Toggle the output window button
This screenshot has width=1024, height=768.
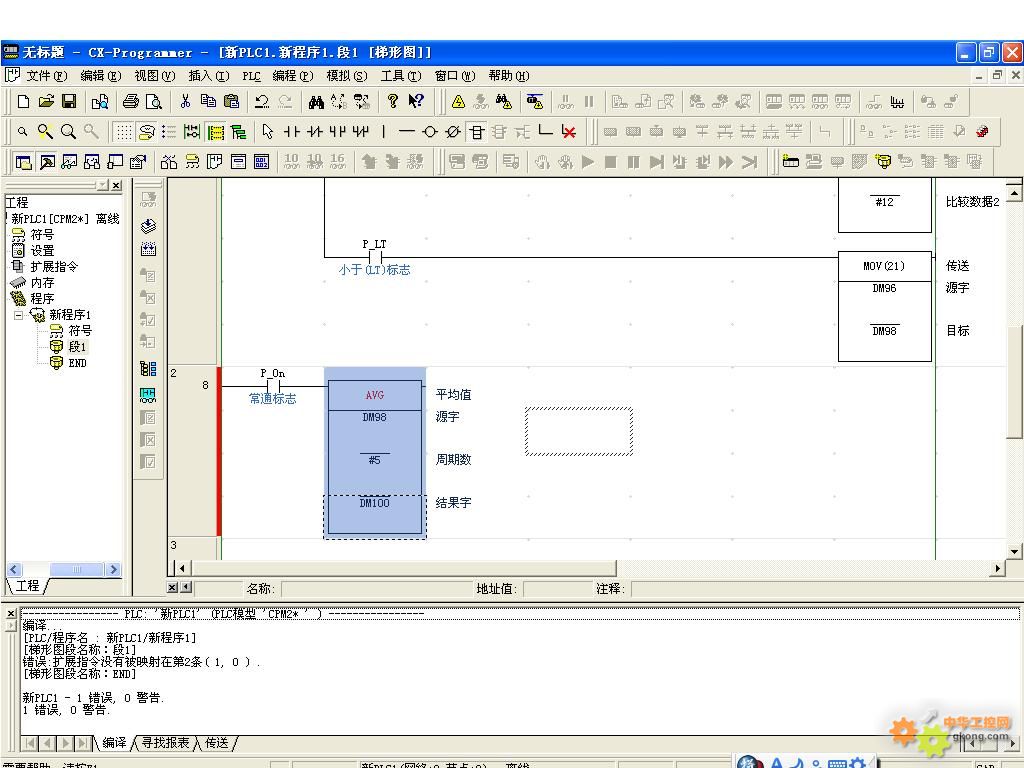pyautogui.click(x=47, y=161)
